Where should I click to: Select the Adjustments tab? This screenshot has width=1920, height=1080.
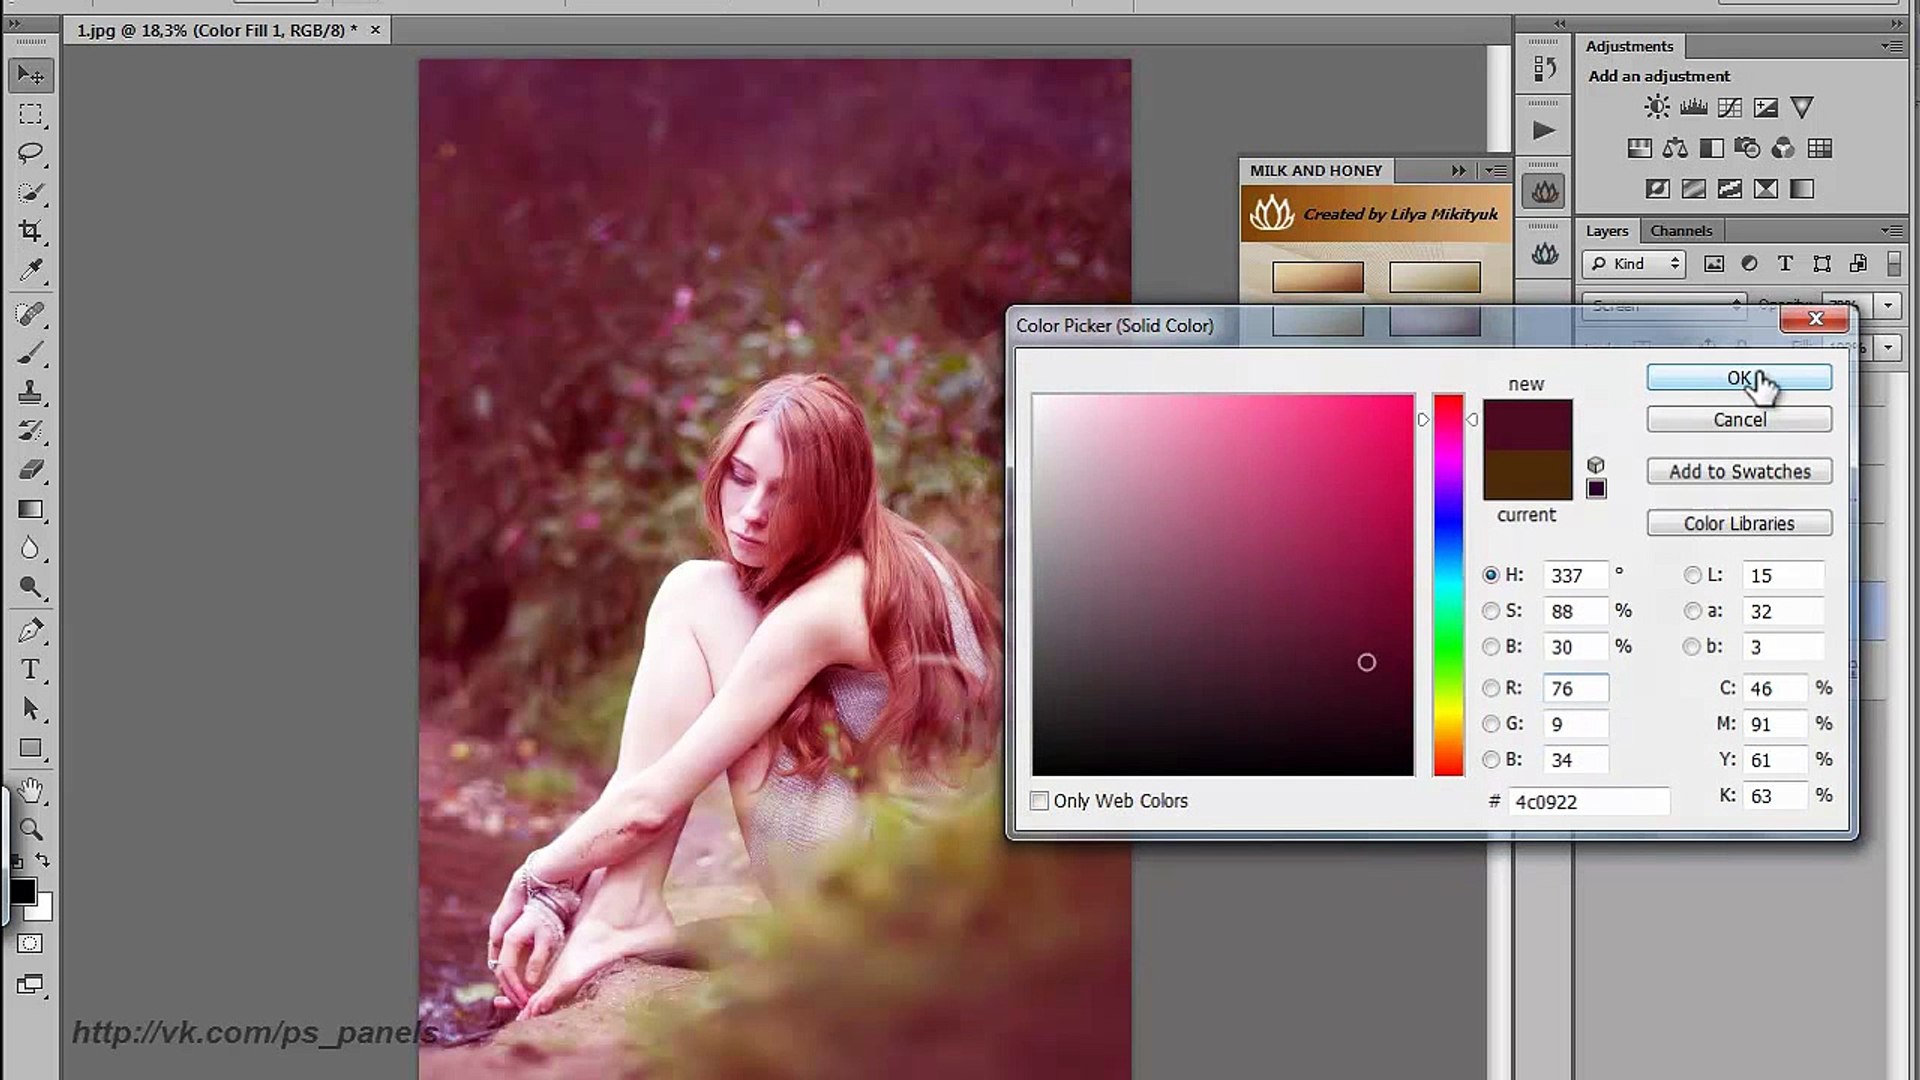tap(1629, 46)
